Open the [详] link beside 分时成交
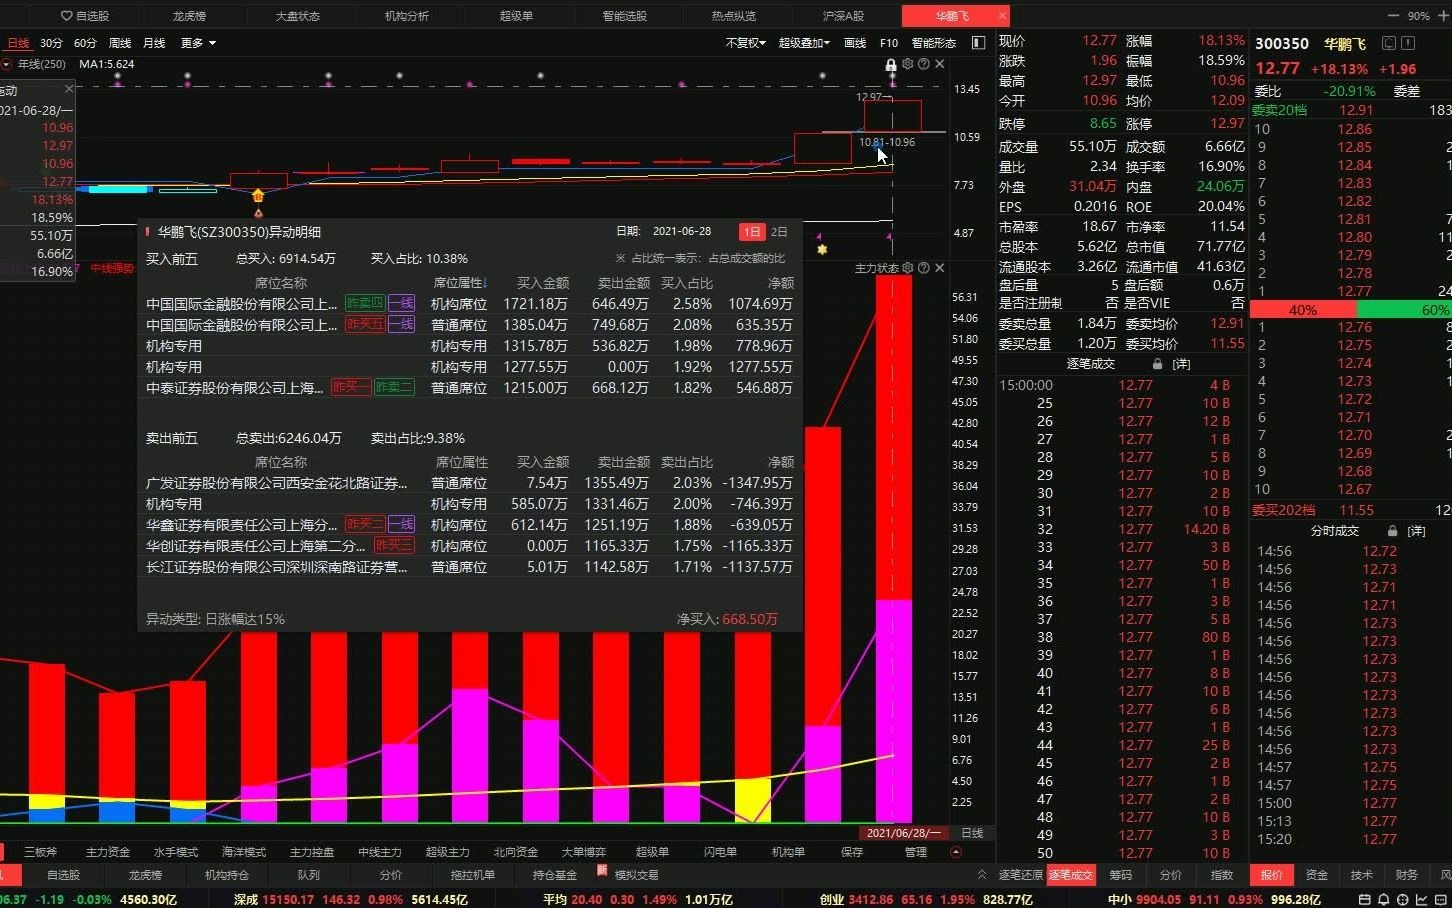Viewport: 1452px width, 908px height. click(1416, 531)
